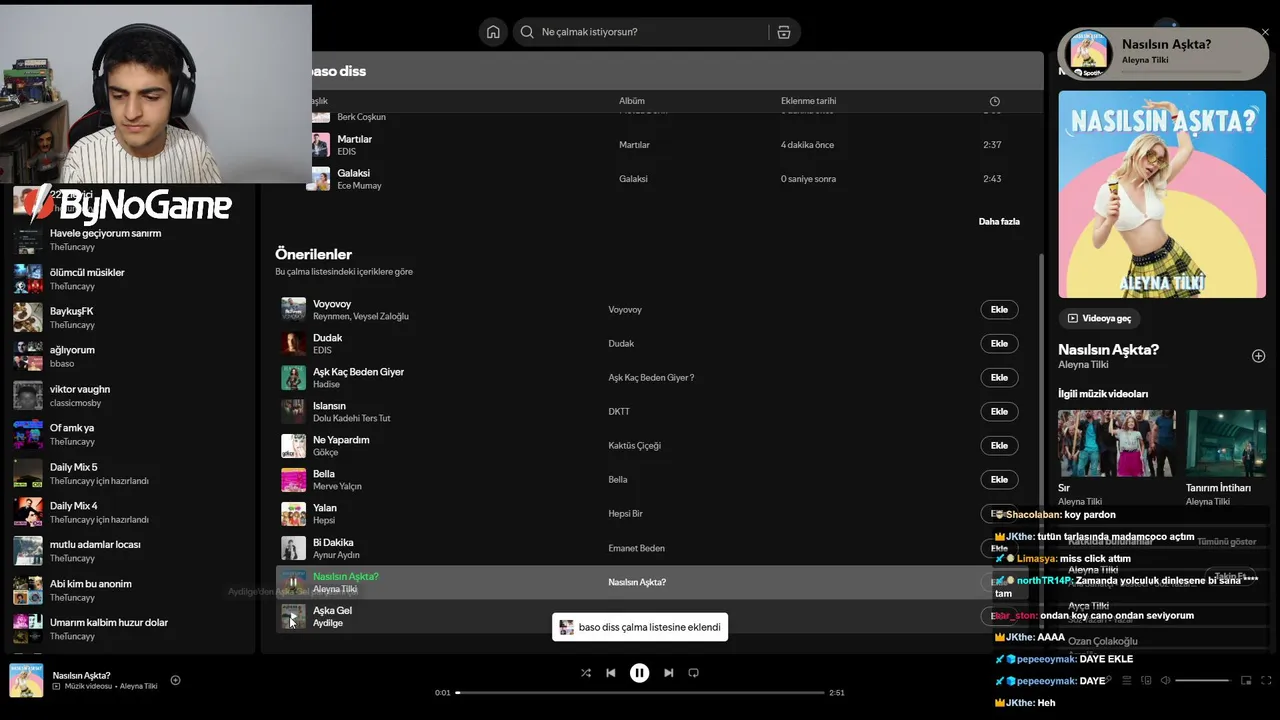Click the Videoya geç button
This screenshot has height=720, width=1280.
coord(1099,318)
